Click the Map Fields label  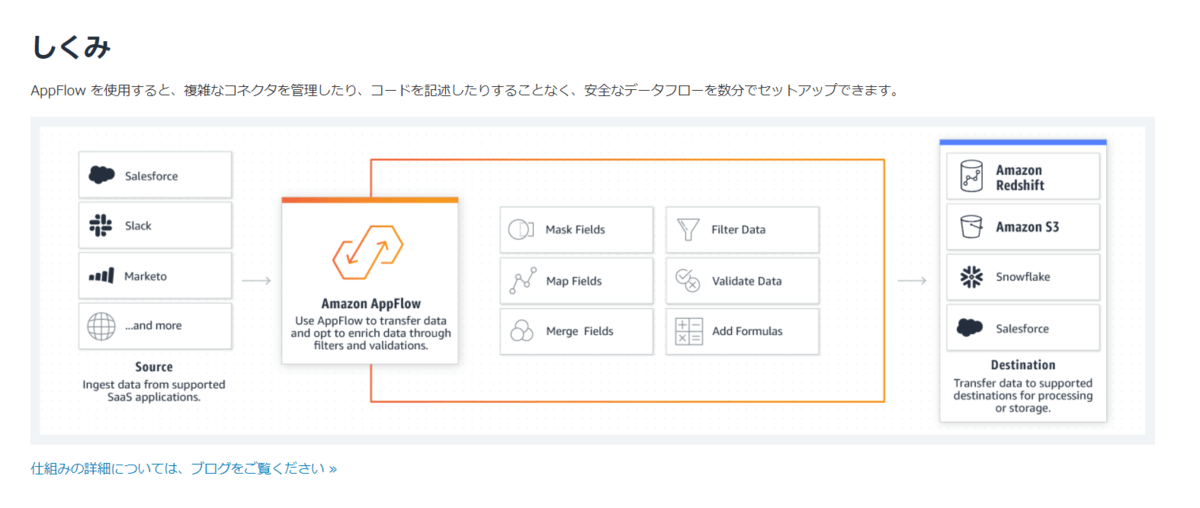point(574,281)
